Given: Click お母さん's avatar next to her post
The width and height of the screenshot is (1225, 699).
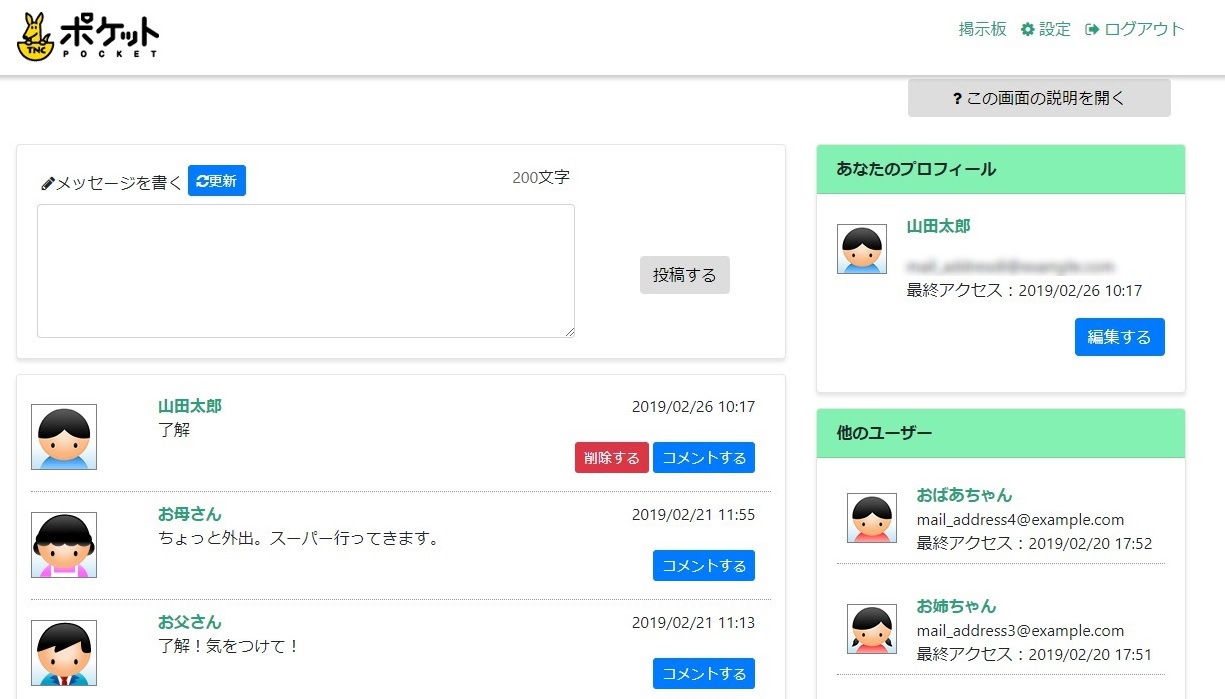Looking at the screenshot, I should click(63, 543).
